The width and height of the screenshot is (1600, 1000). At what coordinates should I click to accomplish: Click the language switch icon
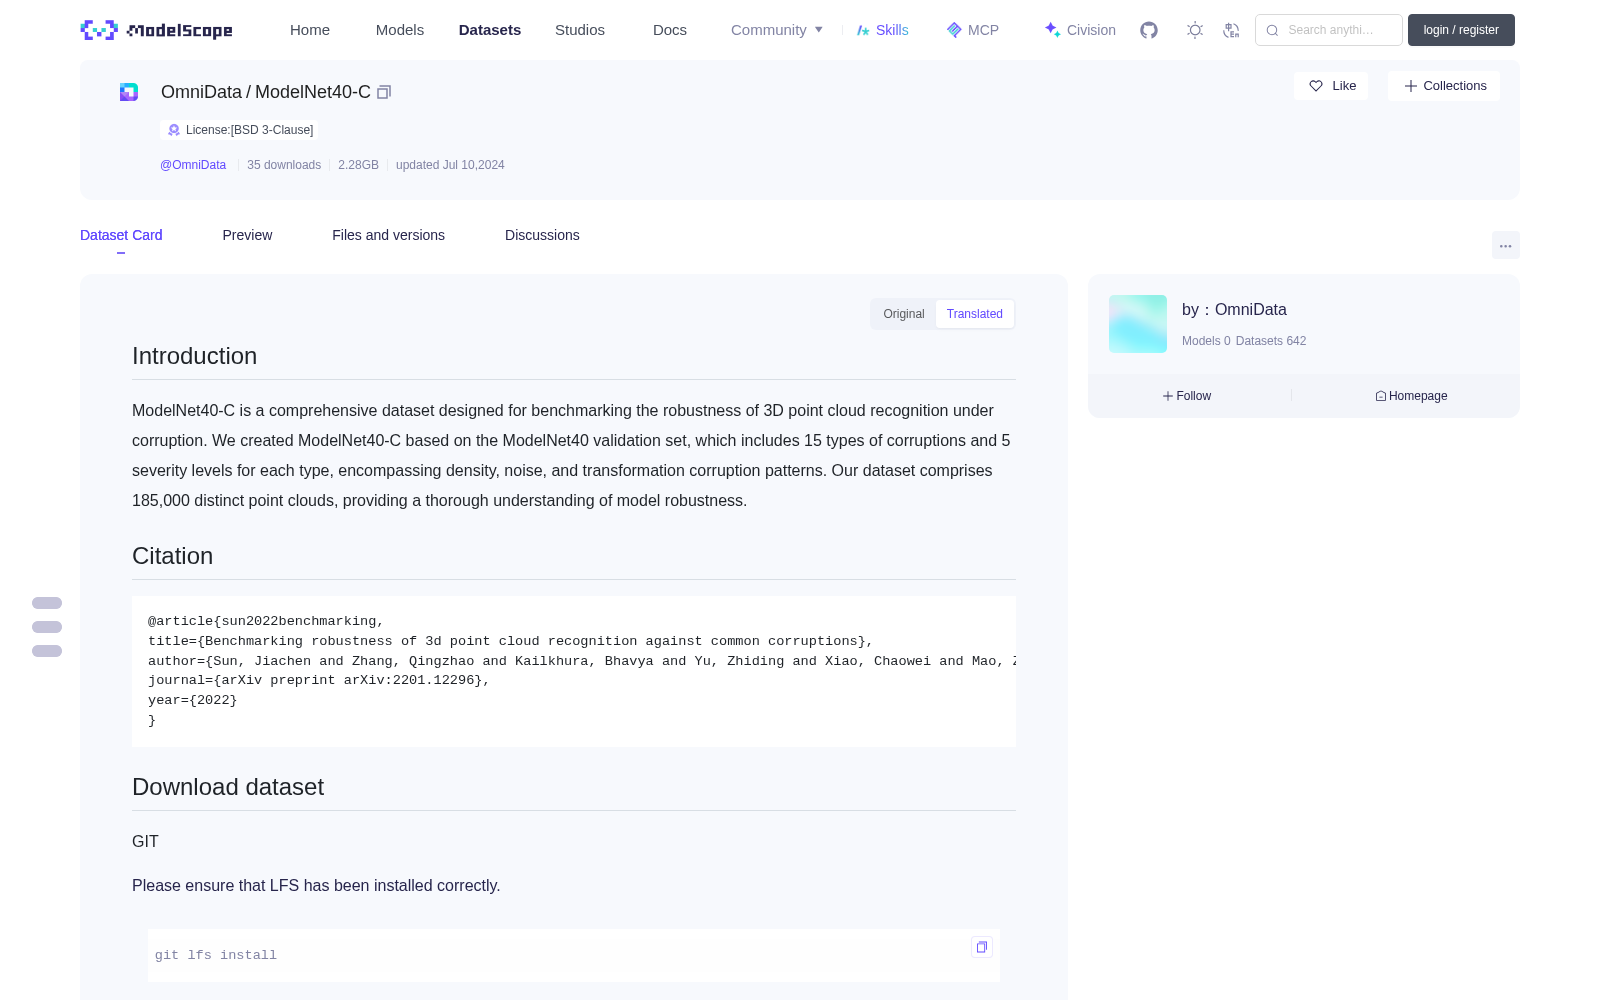[x=1232, y=30]
